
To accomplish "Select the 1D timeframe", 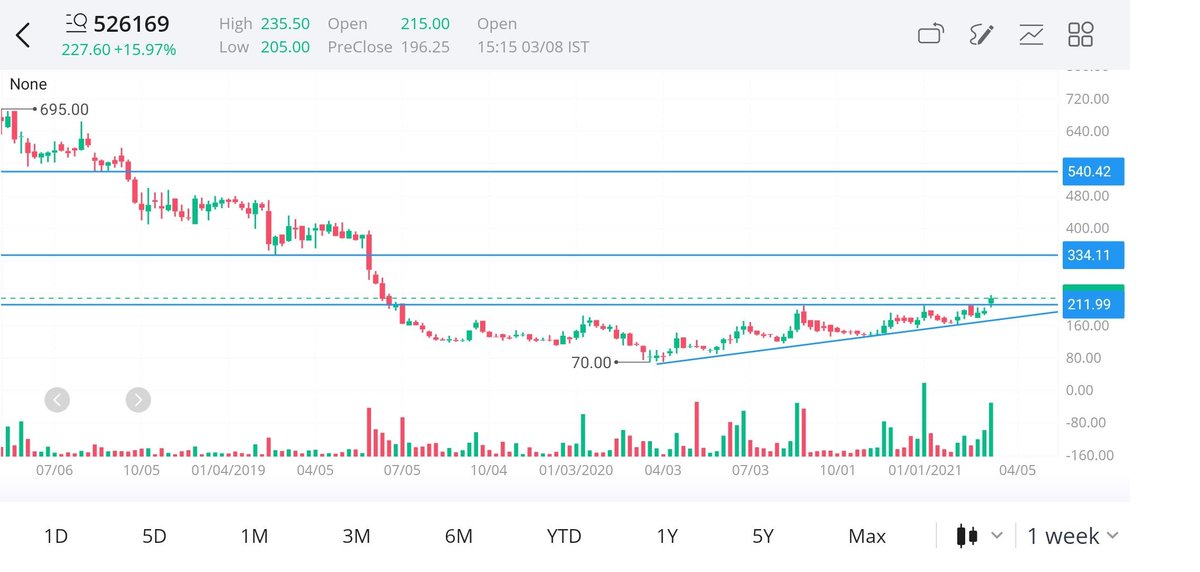I will point(56,536).
